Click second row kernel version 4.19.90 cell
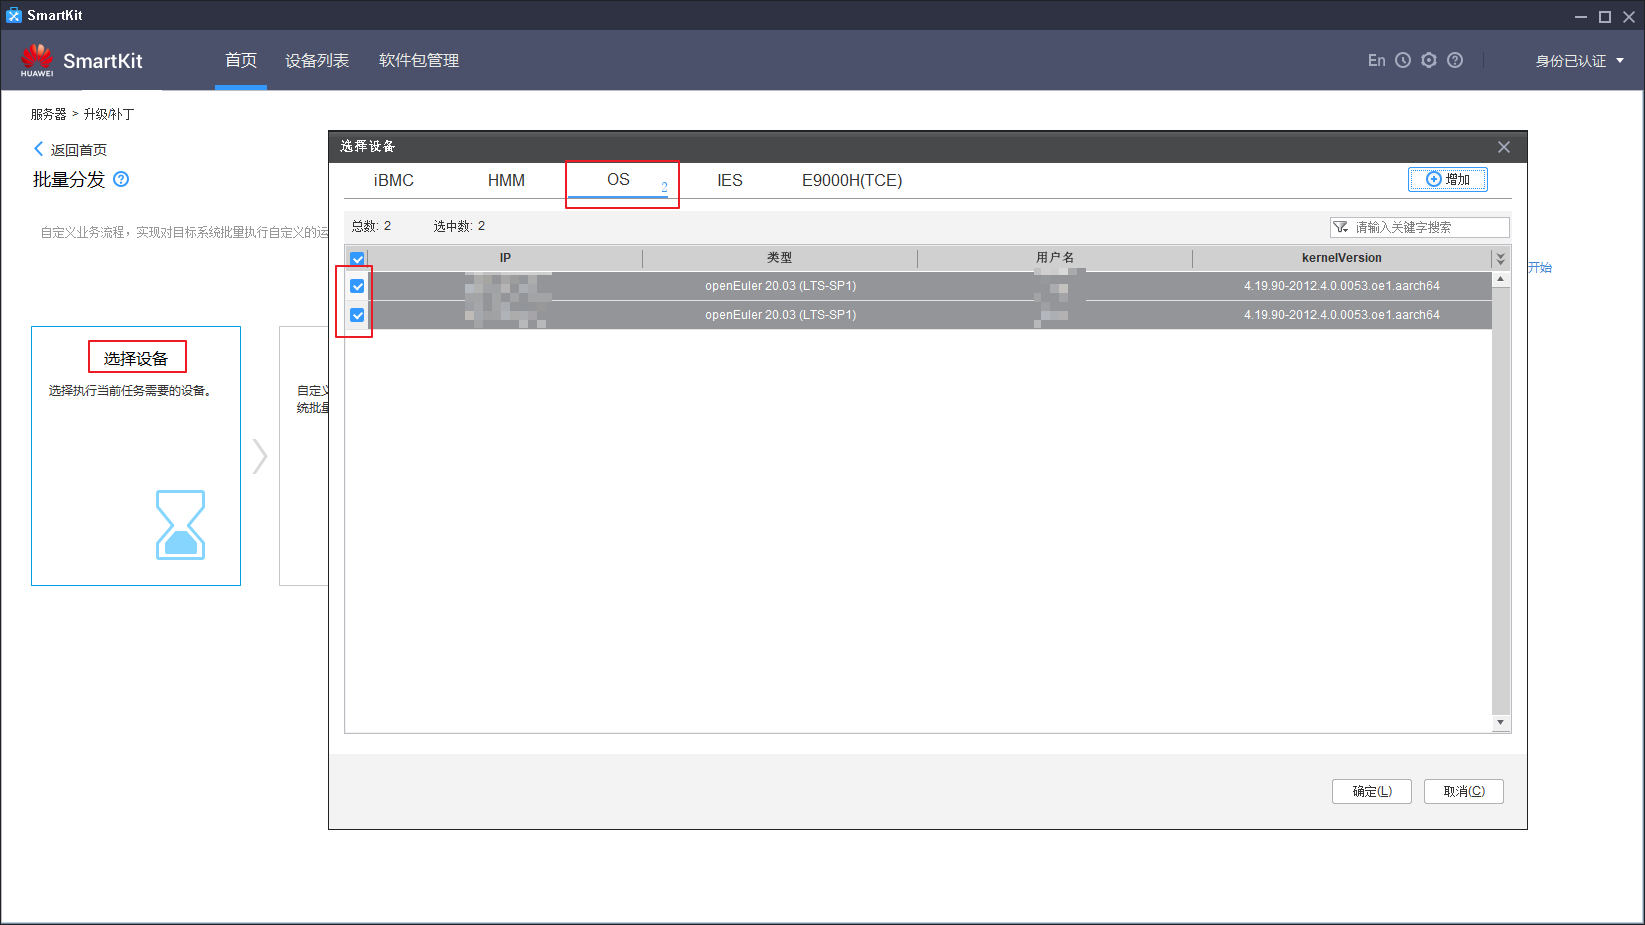 1342,315
